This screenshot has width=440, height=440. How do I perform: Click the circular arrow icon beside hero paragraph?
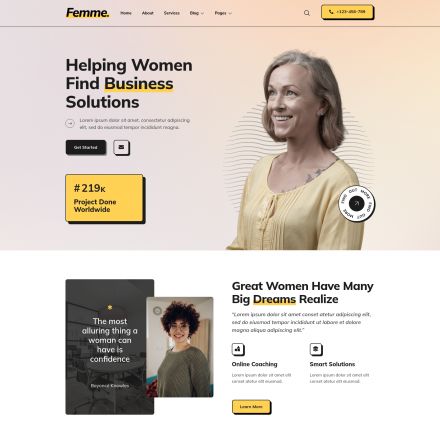[70, 123]
